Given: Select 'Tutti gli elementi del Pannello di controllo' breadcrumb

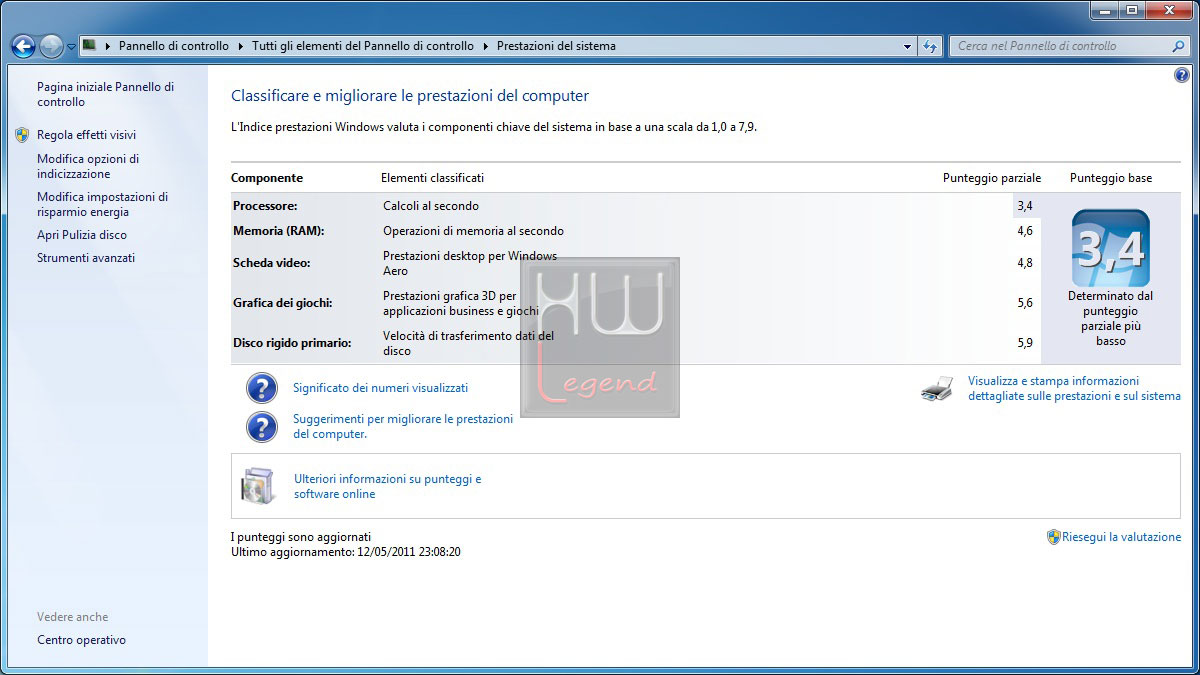Looking at the screenshot, I should click(363, 46).
